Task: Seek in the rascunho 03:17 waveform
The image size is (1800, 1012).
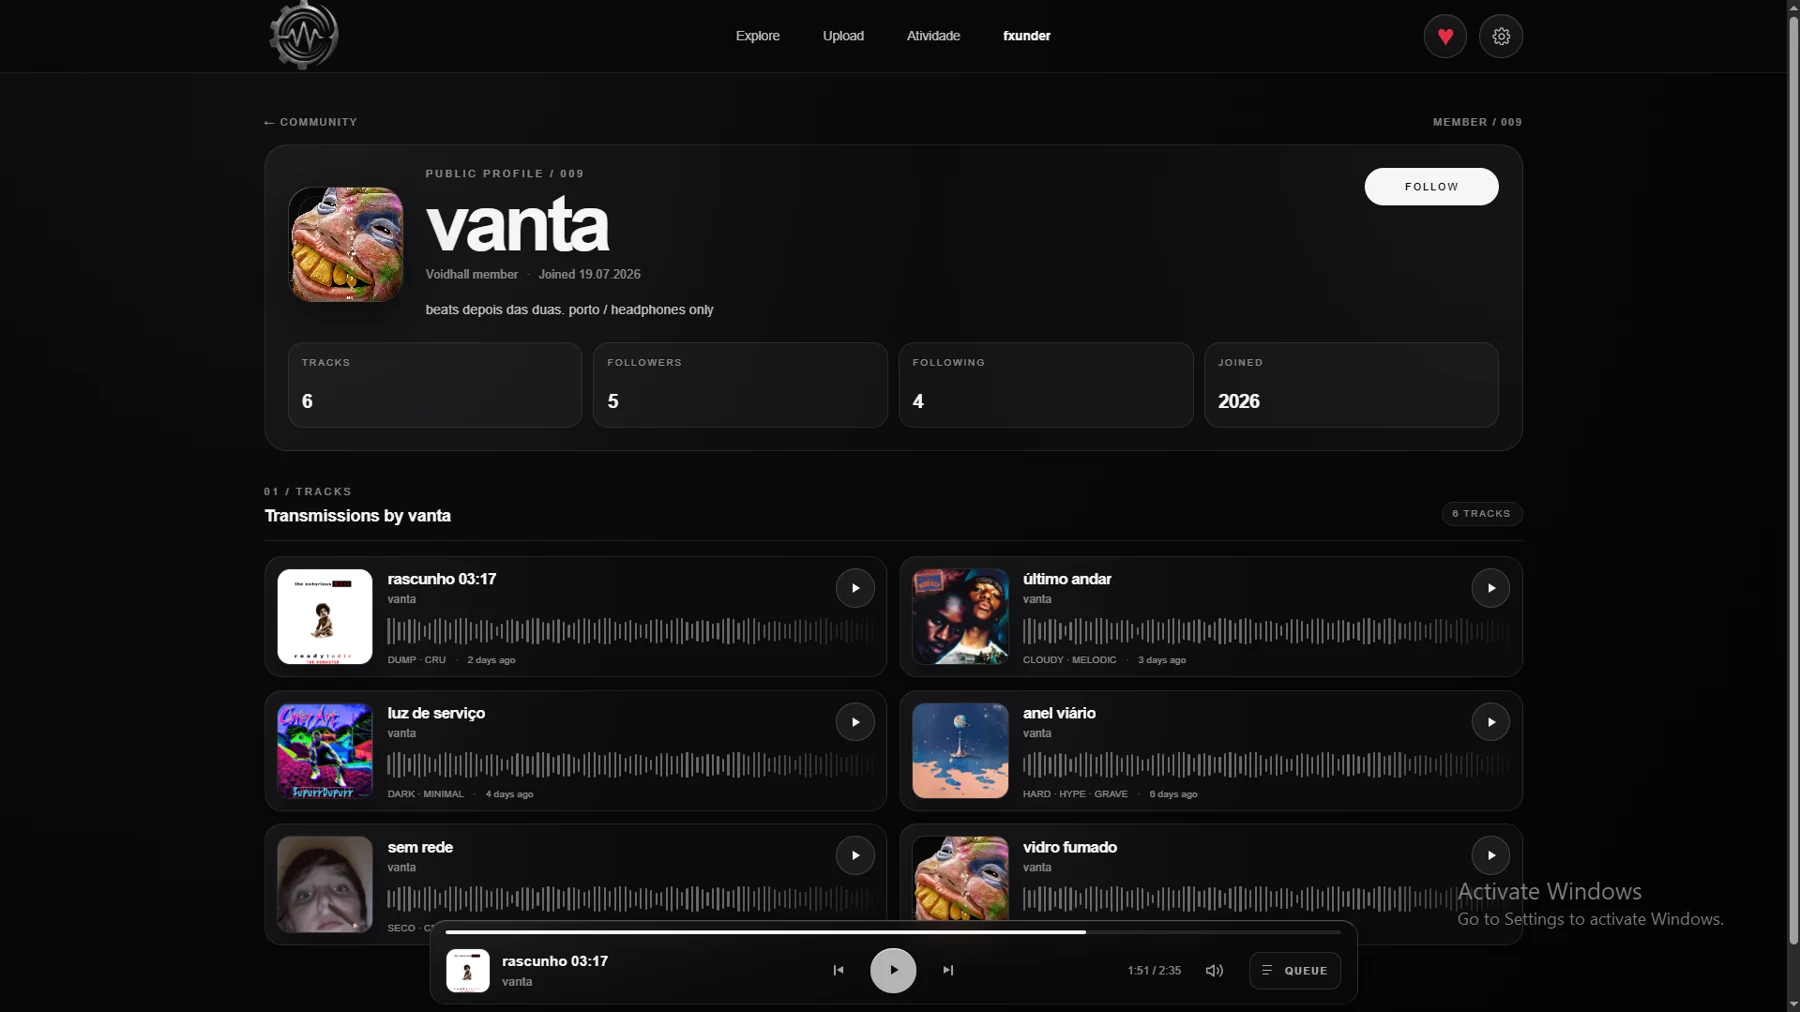Action: click(x=630, y=631)
